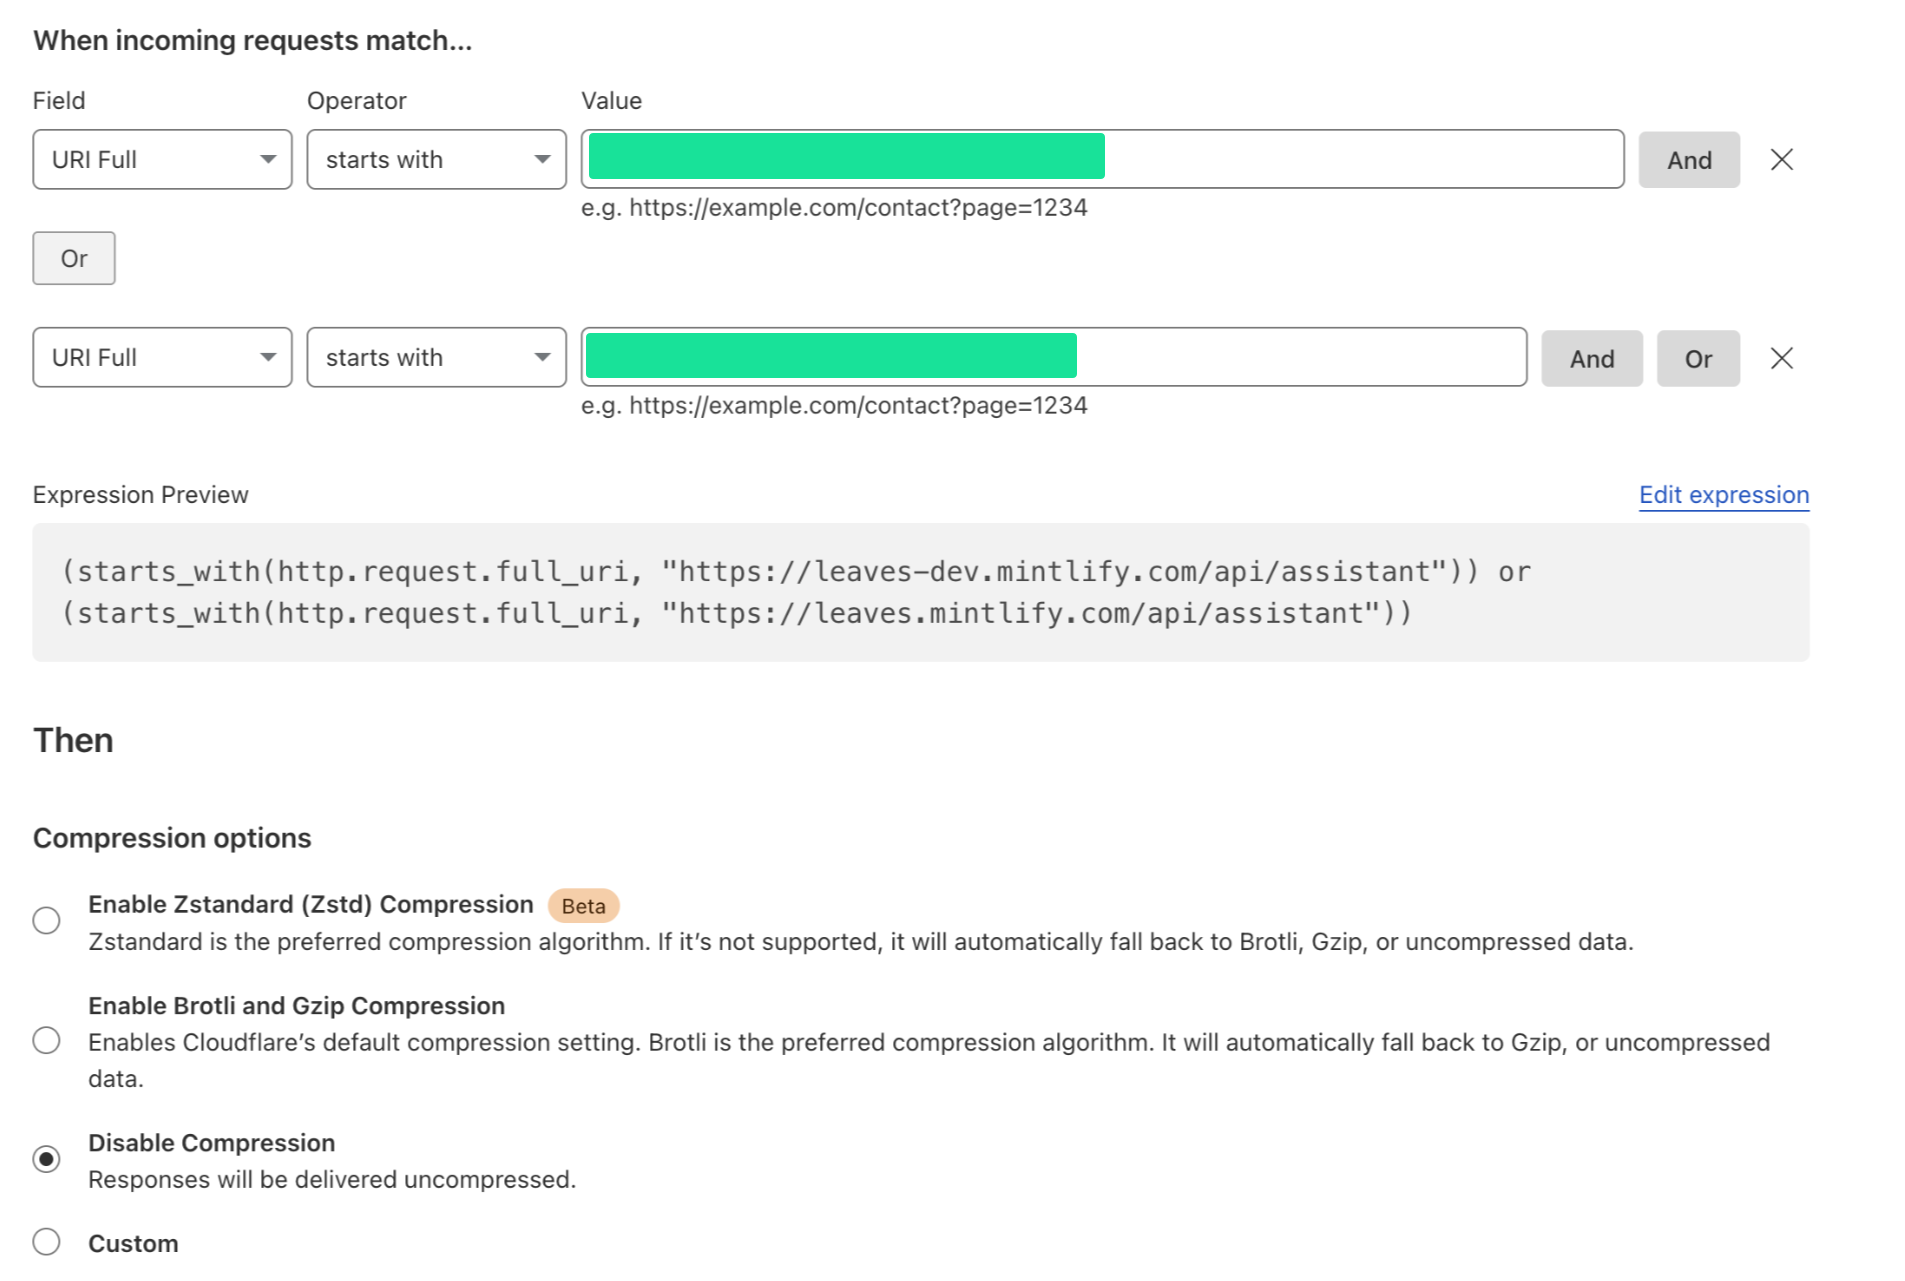Remove the second URI Full condition
The image size is (1905, 1281).
tap(1781, 357)
